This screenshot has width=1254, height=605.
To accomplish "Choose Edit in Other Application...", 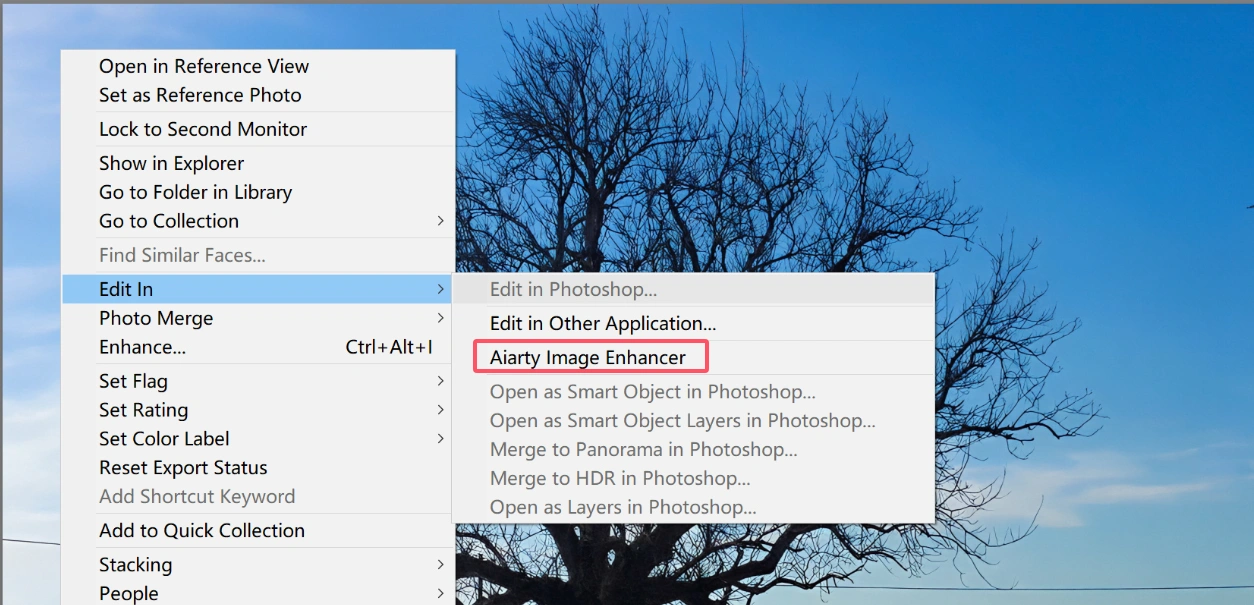I will click(x=693, y=324).
